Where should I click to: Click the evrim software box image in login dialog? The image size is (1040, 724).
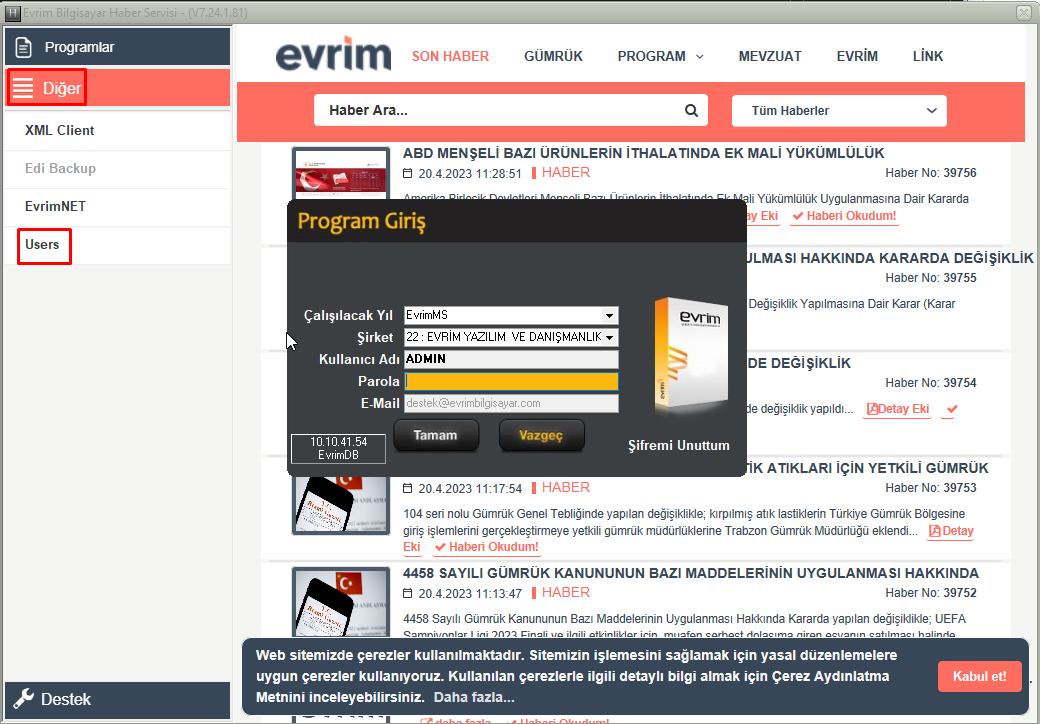point(690,354)
